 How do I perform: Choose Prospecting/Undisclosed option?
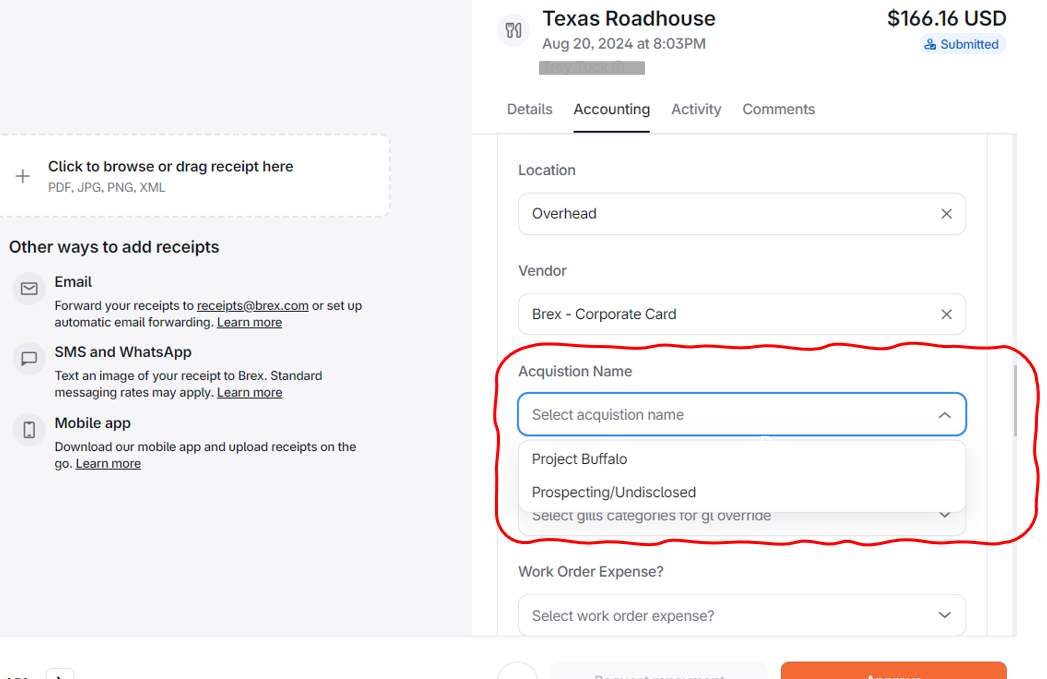[742, 493]
